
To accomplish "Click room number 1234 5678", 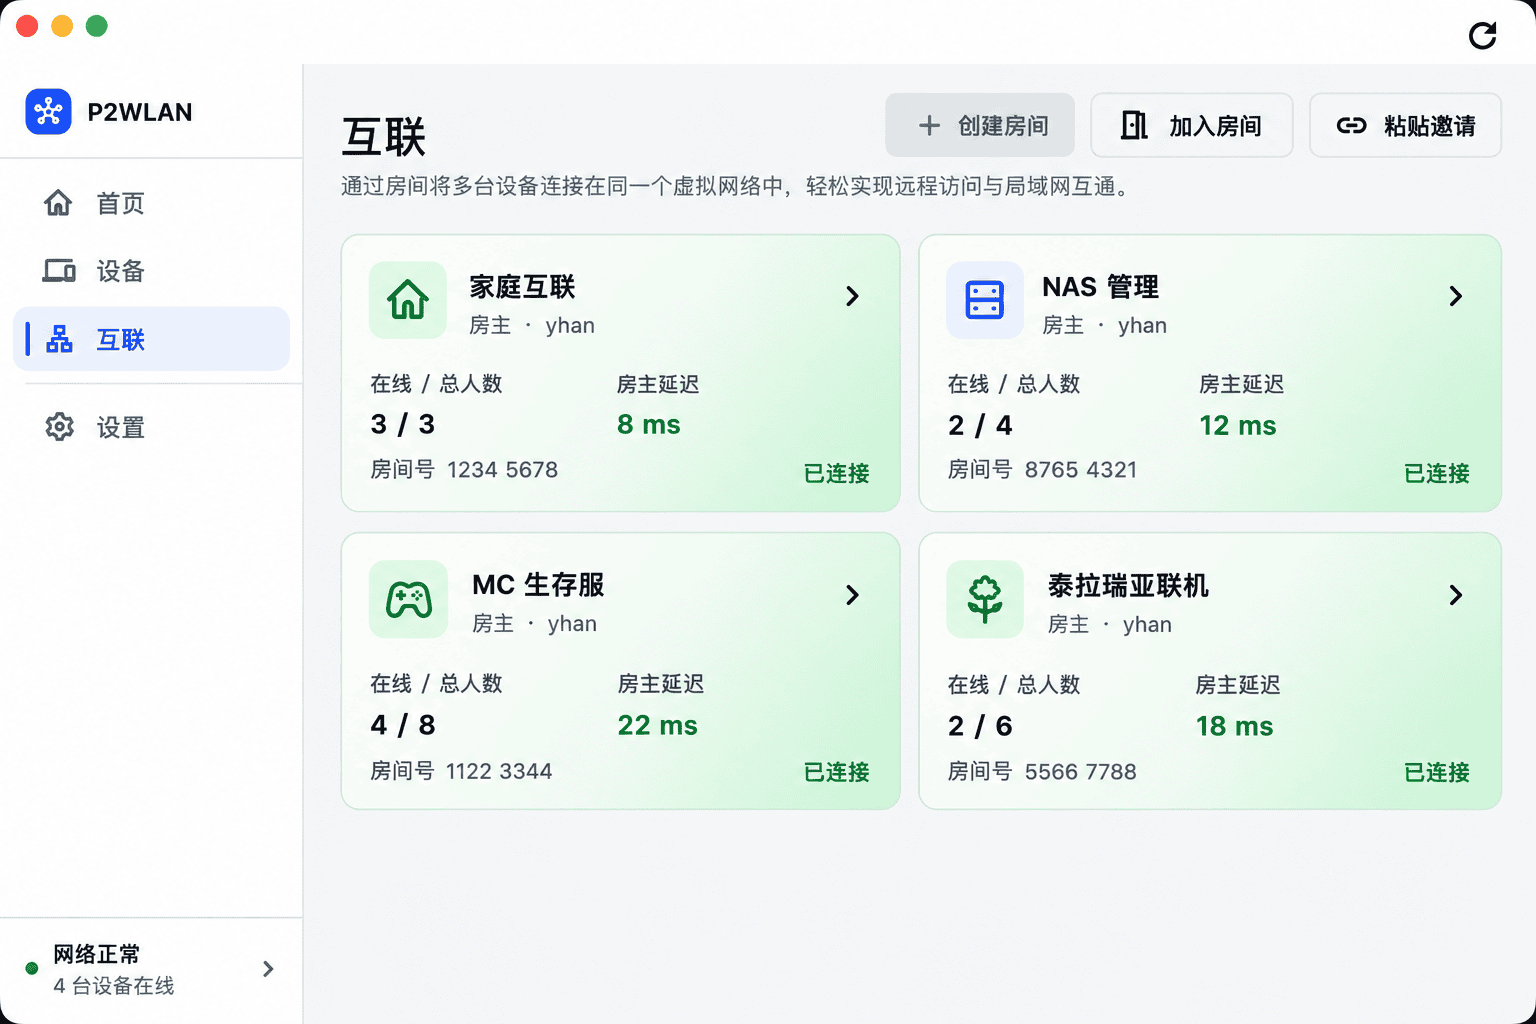I will [x=502, y=470].
